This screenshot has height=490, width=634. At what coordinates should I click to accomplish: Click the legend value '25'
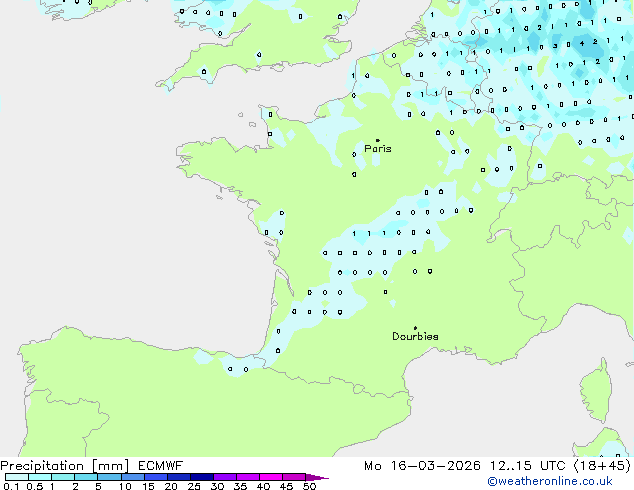click(194, 486)
